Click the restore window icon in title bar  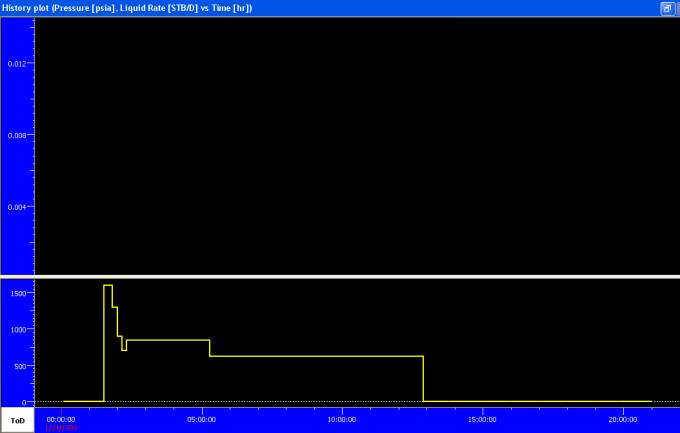pos(667,8)
